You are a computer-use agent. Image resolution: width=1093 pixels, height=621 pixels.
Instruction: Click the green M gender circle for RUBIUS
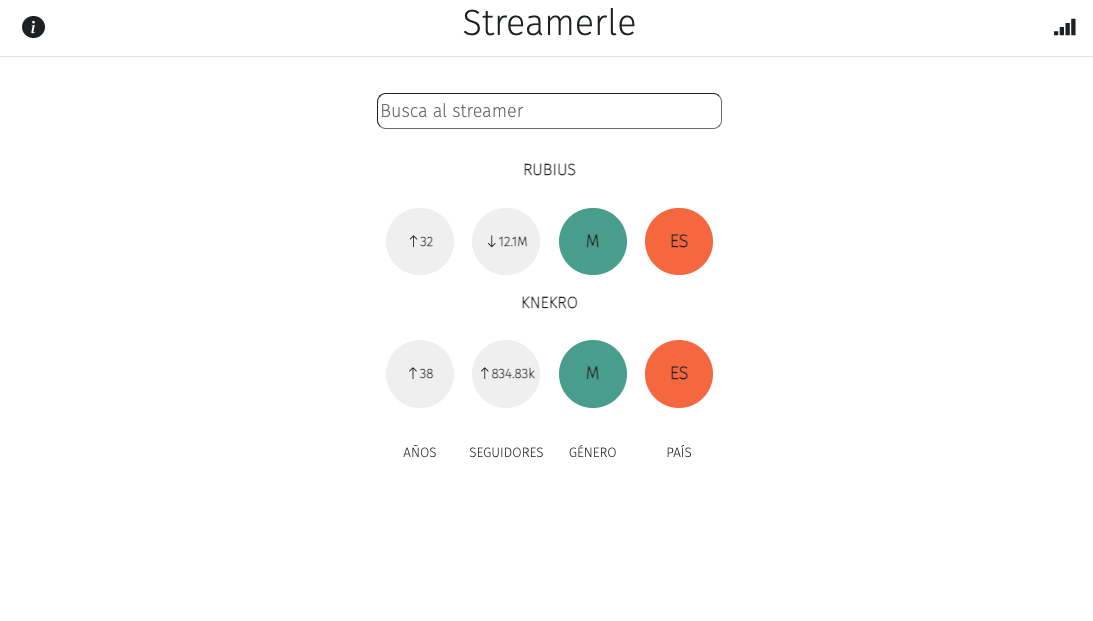pos(592,241)
